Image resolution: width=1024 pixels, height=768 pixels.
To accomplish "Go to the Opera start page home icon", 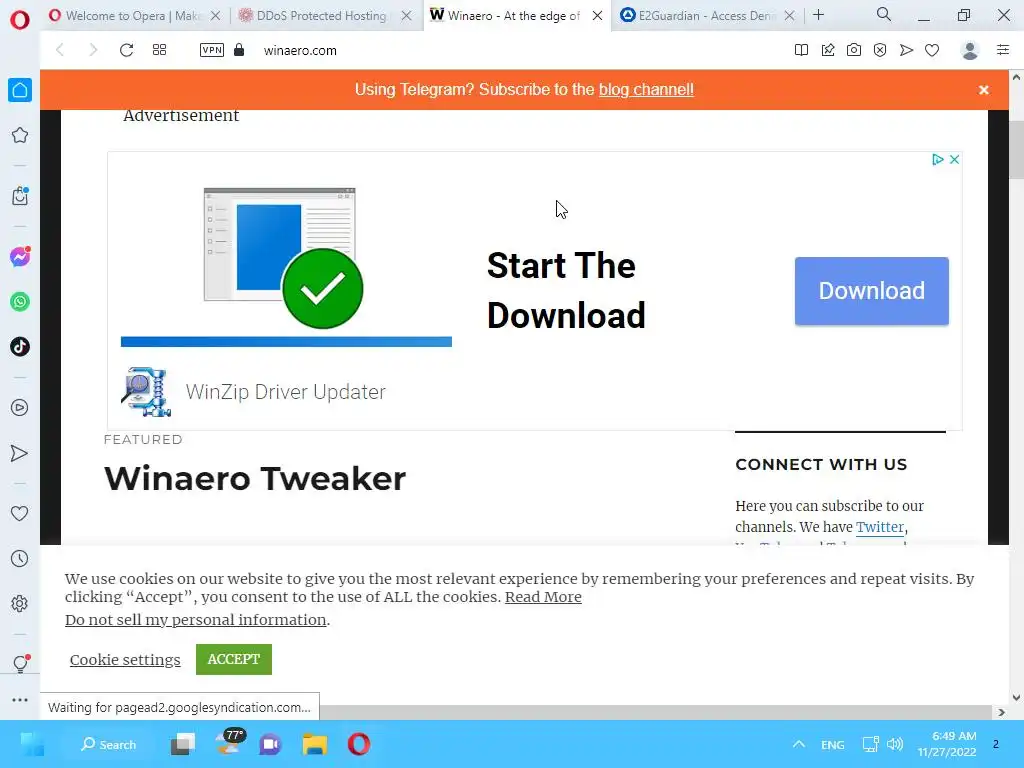I will [20, 90].
